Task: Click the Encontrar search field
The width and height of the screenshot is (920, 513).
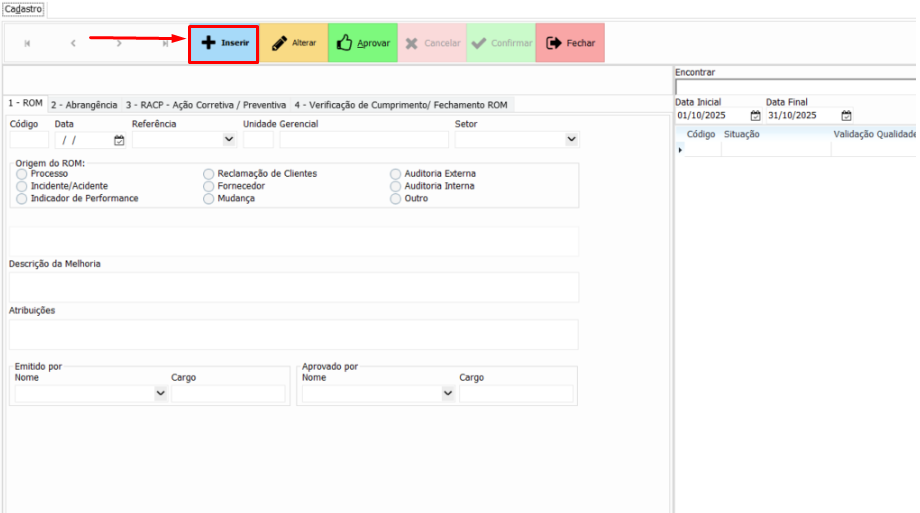Action: 795,87
